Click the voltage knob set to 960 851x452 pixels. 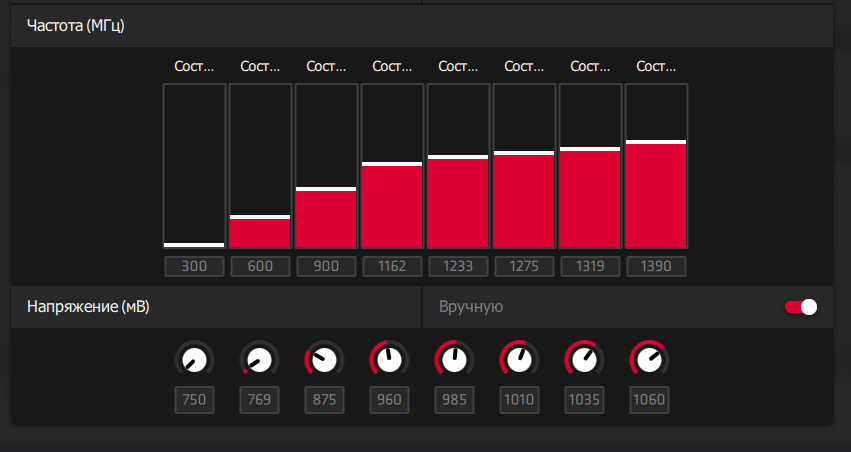(389, 358)
